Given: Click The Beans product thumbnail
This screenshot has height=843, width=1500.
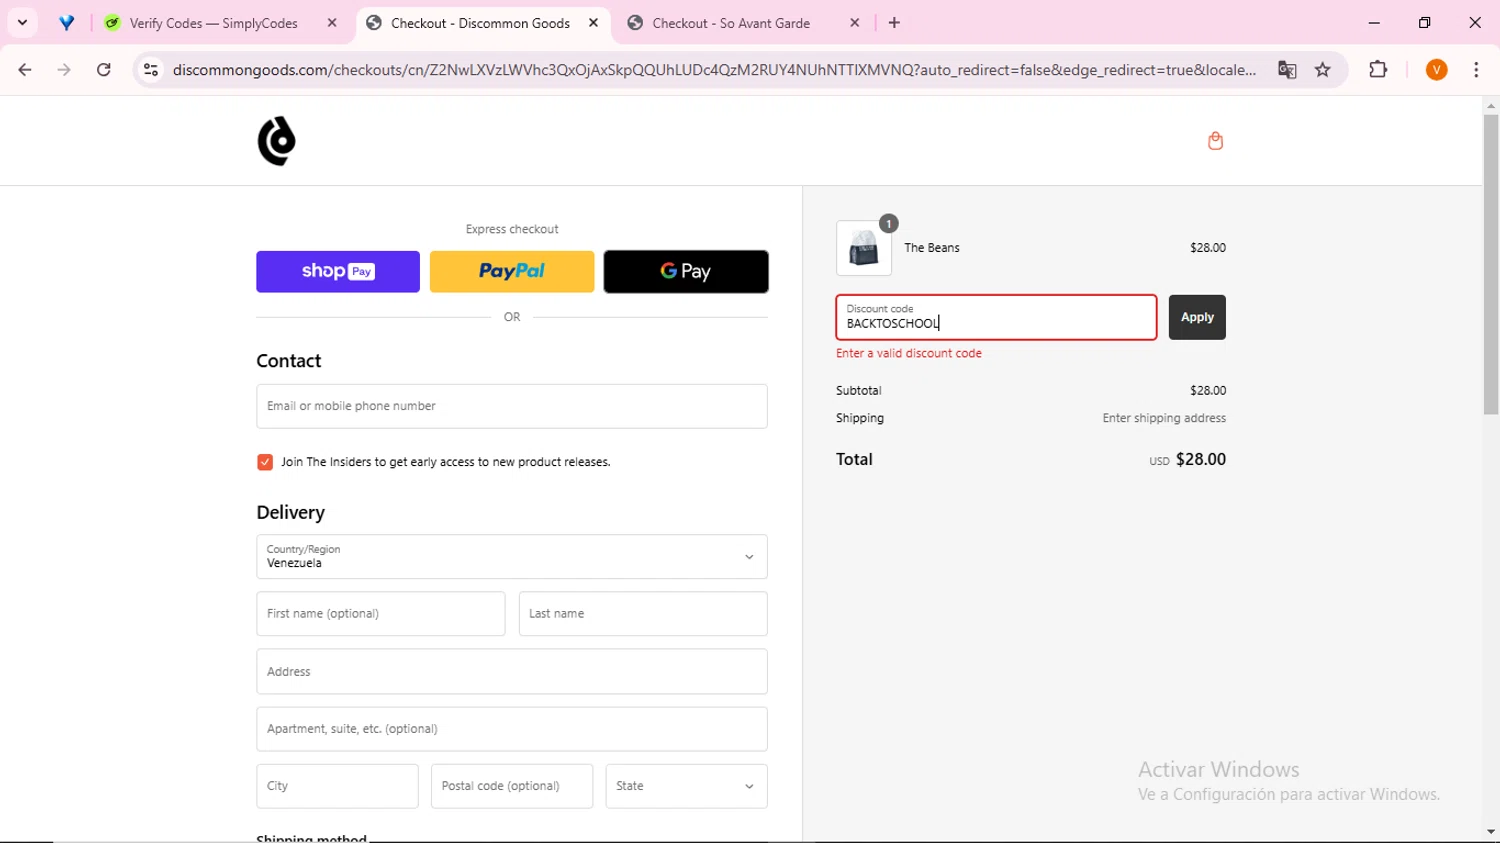Looking at the screenshot, I should [864, 248].
